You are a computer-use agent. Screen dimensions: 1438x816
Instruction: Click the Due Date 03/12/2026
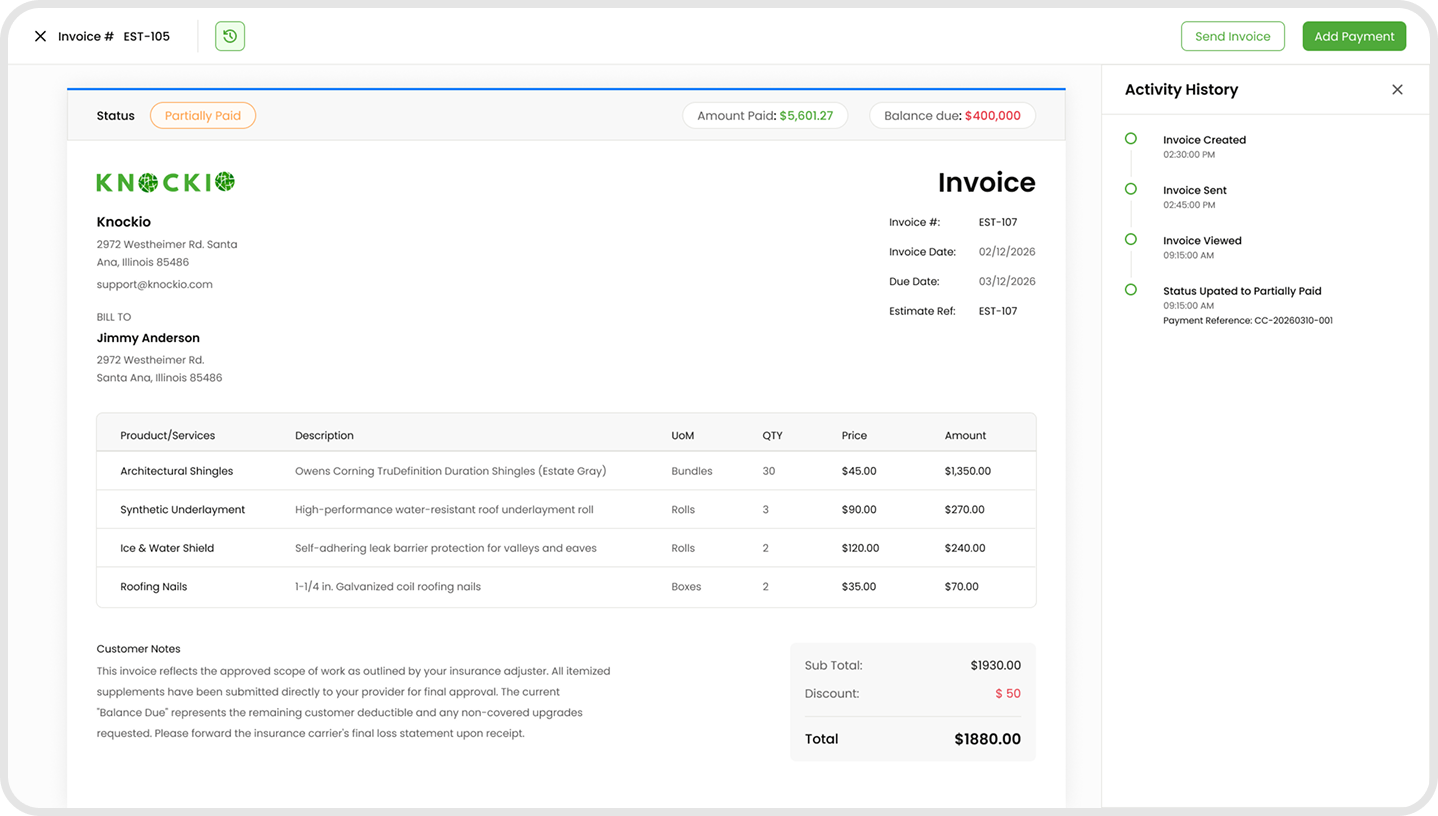1007,282
